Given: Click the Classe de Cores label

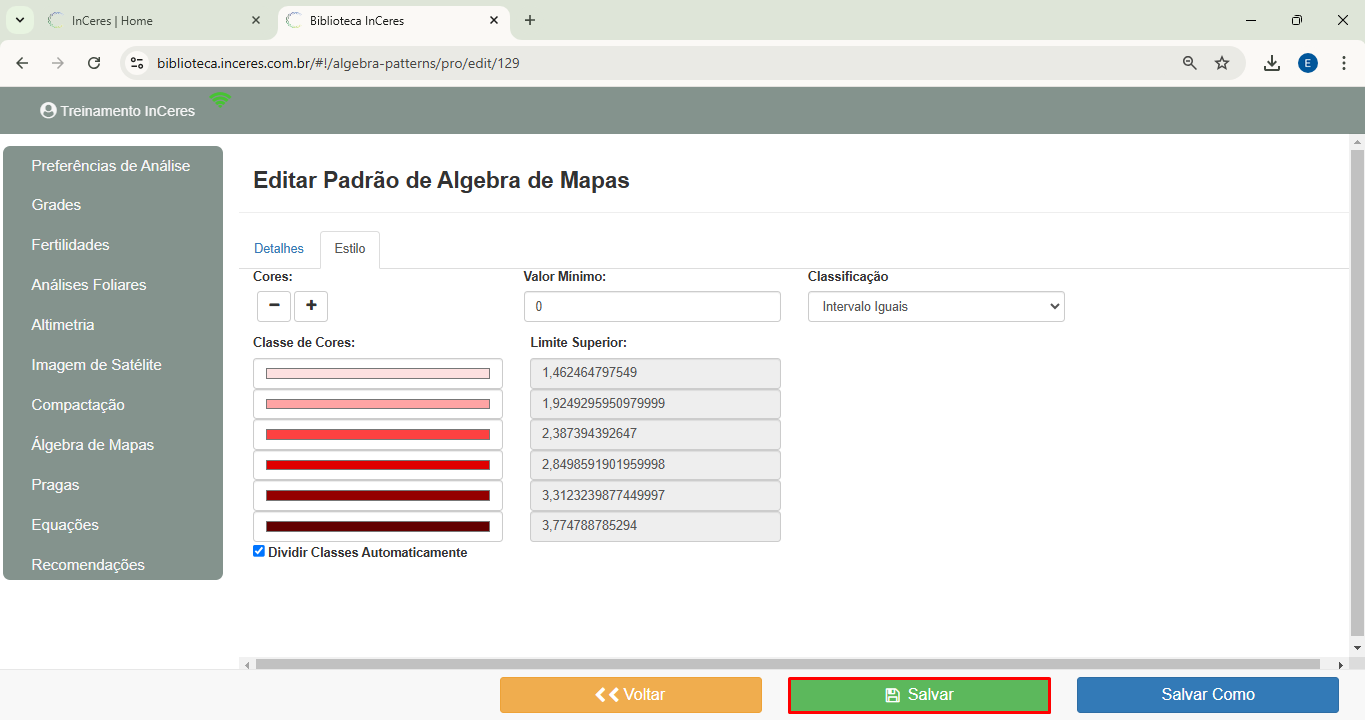Looking at the screenshot, I should click(304, 342).
